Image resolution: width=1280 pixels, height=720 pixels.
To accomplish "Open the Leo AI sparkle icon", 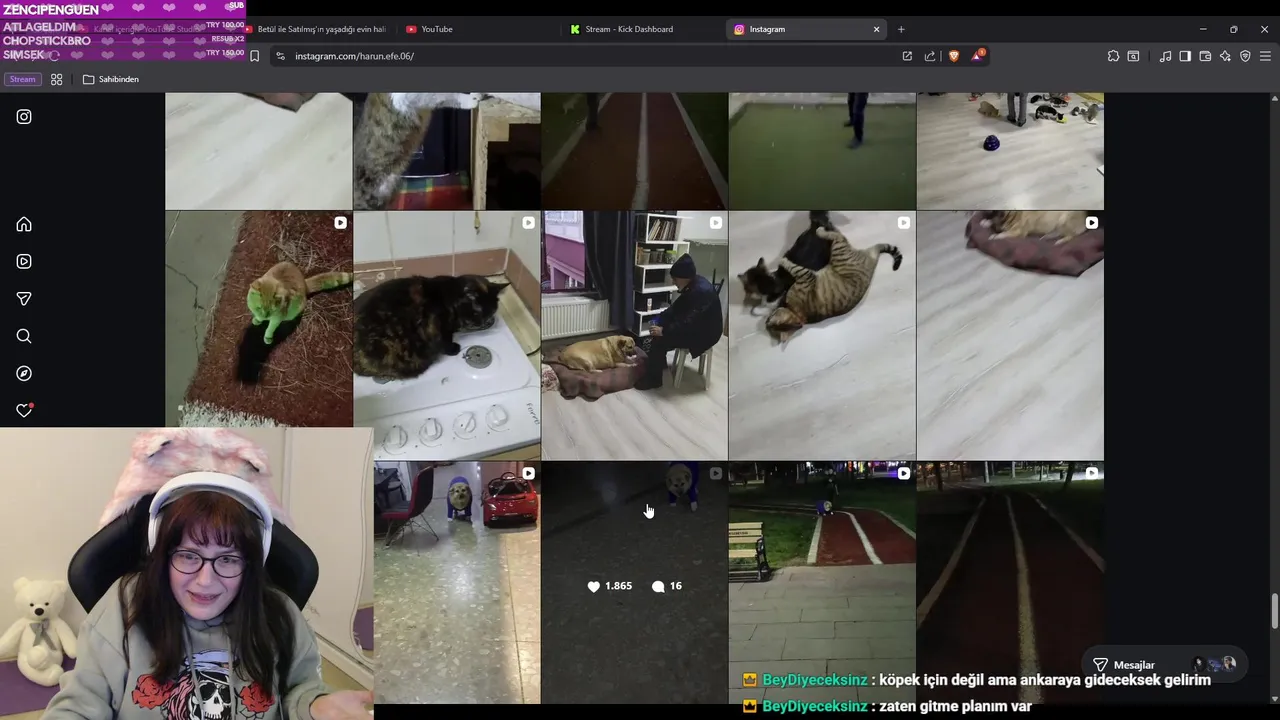I will pyautogui.click(x=1225, y=56).
